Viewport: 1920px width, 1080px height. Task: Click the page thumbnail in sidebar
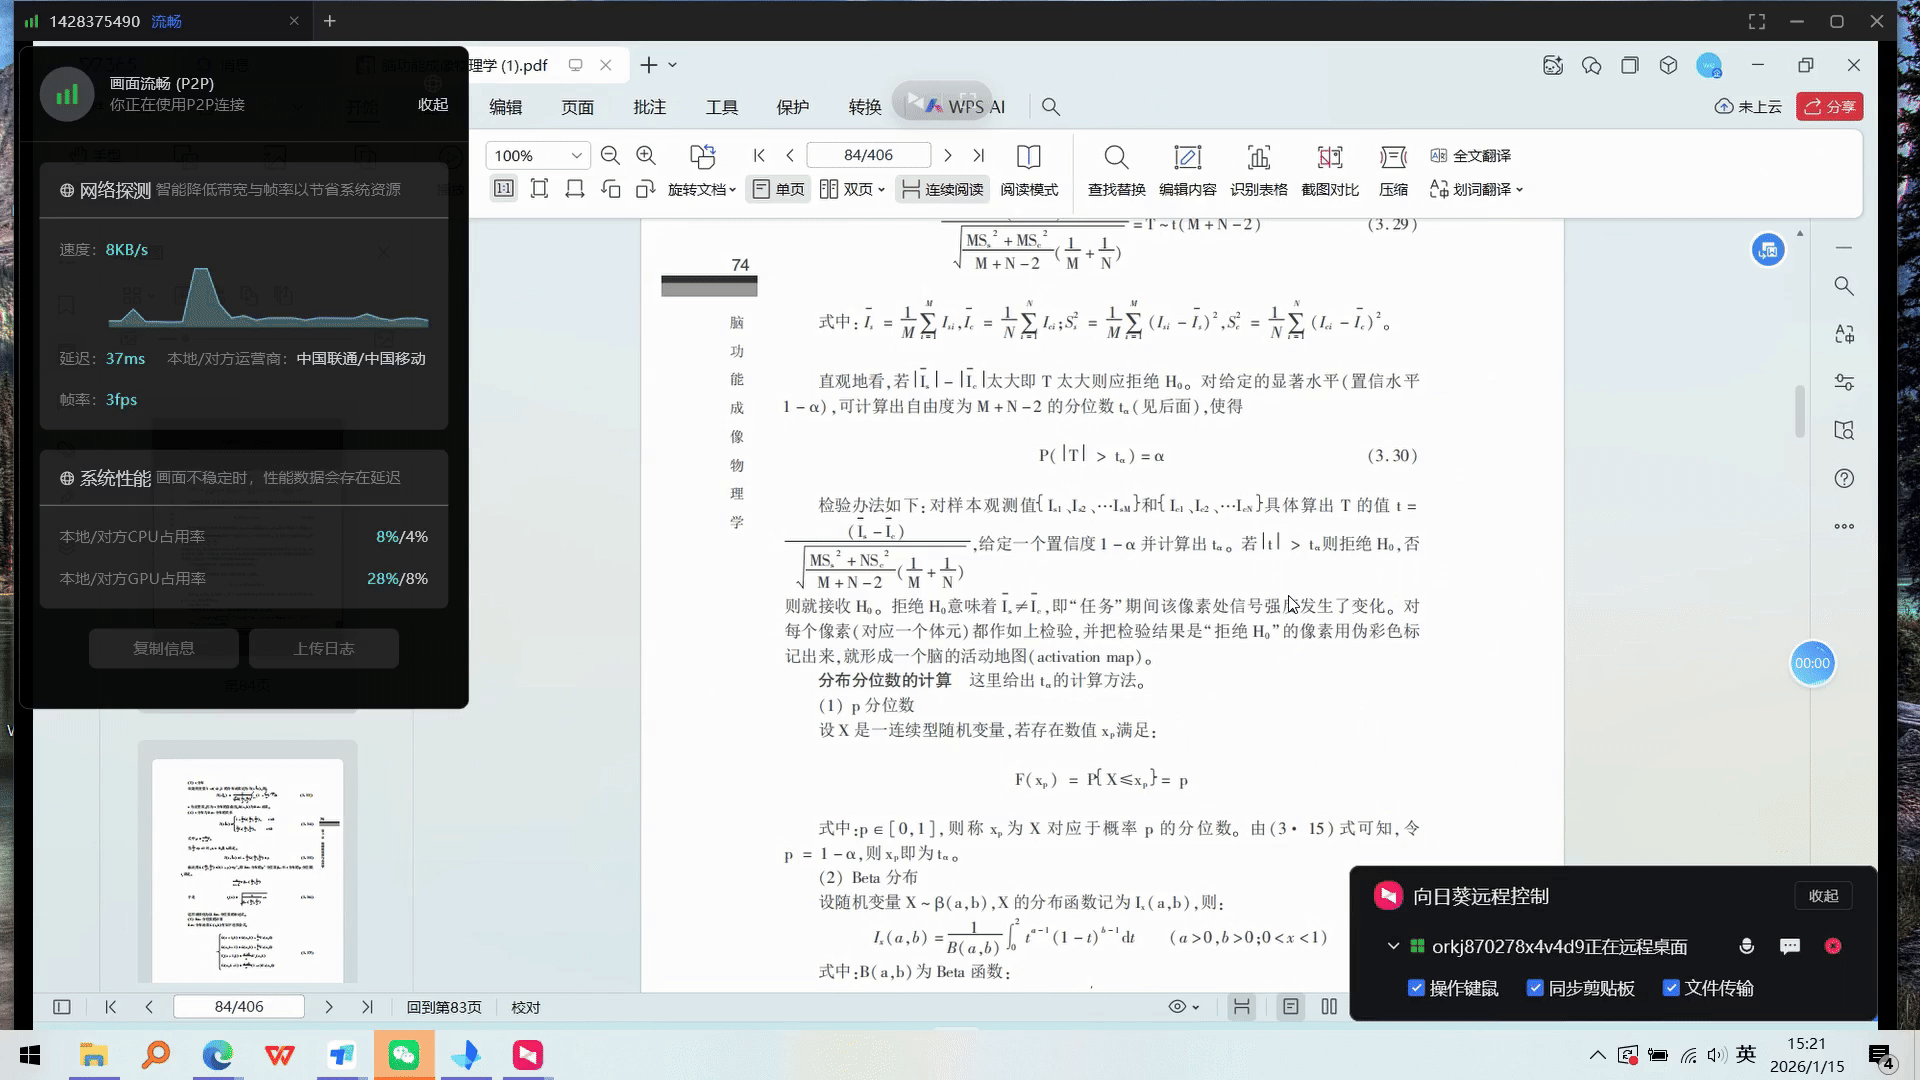(247, 870)
